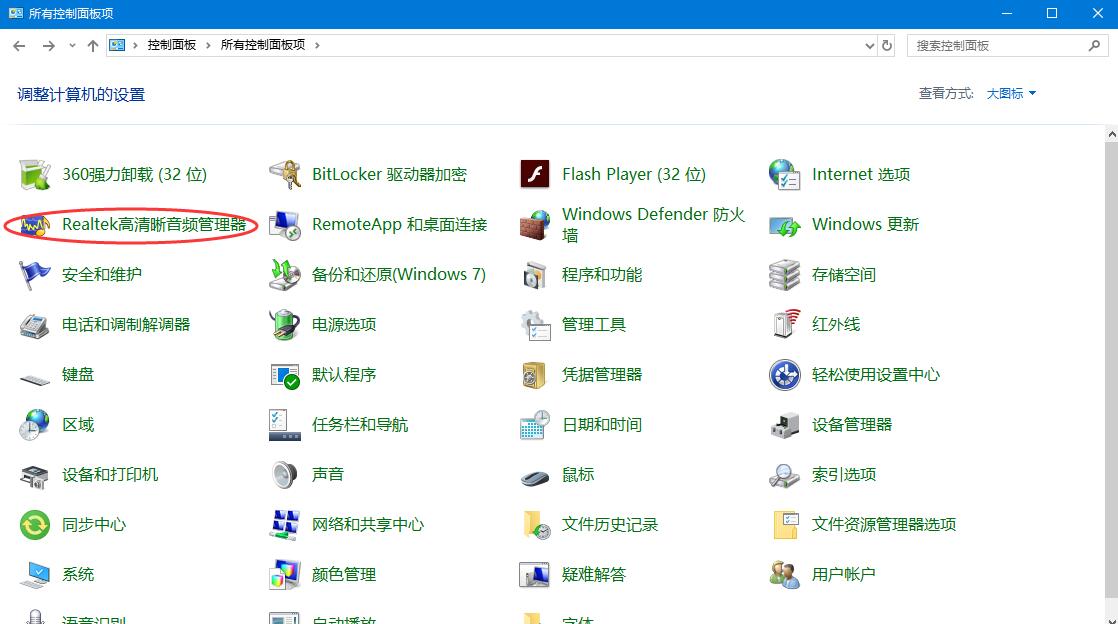
Task: Open the 存储空间 icon
Action: 784,275
